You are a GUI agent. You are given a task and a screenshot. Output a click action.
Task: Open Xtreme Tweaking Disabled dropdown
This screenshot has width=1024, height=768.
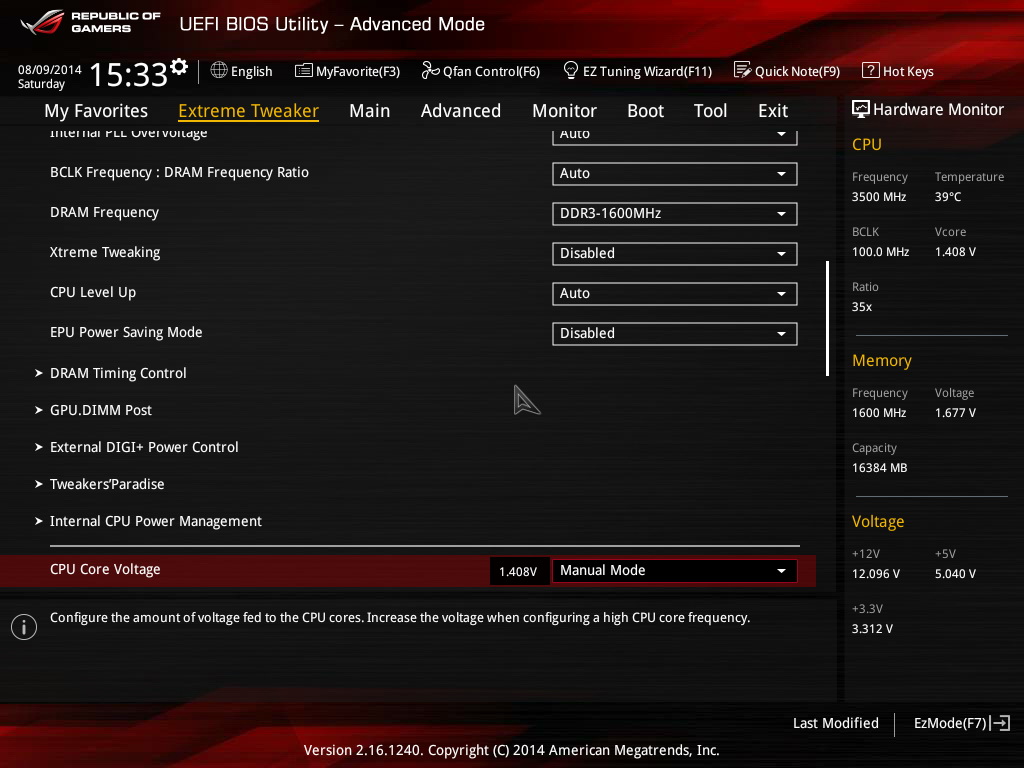click(674, 254)
